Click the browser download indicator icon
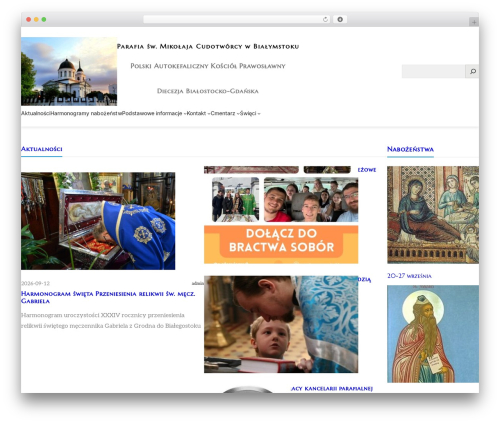The width and height of the screenshot is (500, 423). coord(340,19)
